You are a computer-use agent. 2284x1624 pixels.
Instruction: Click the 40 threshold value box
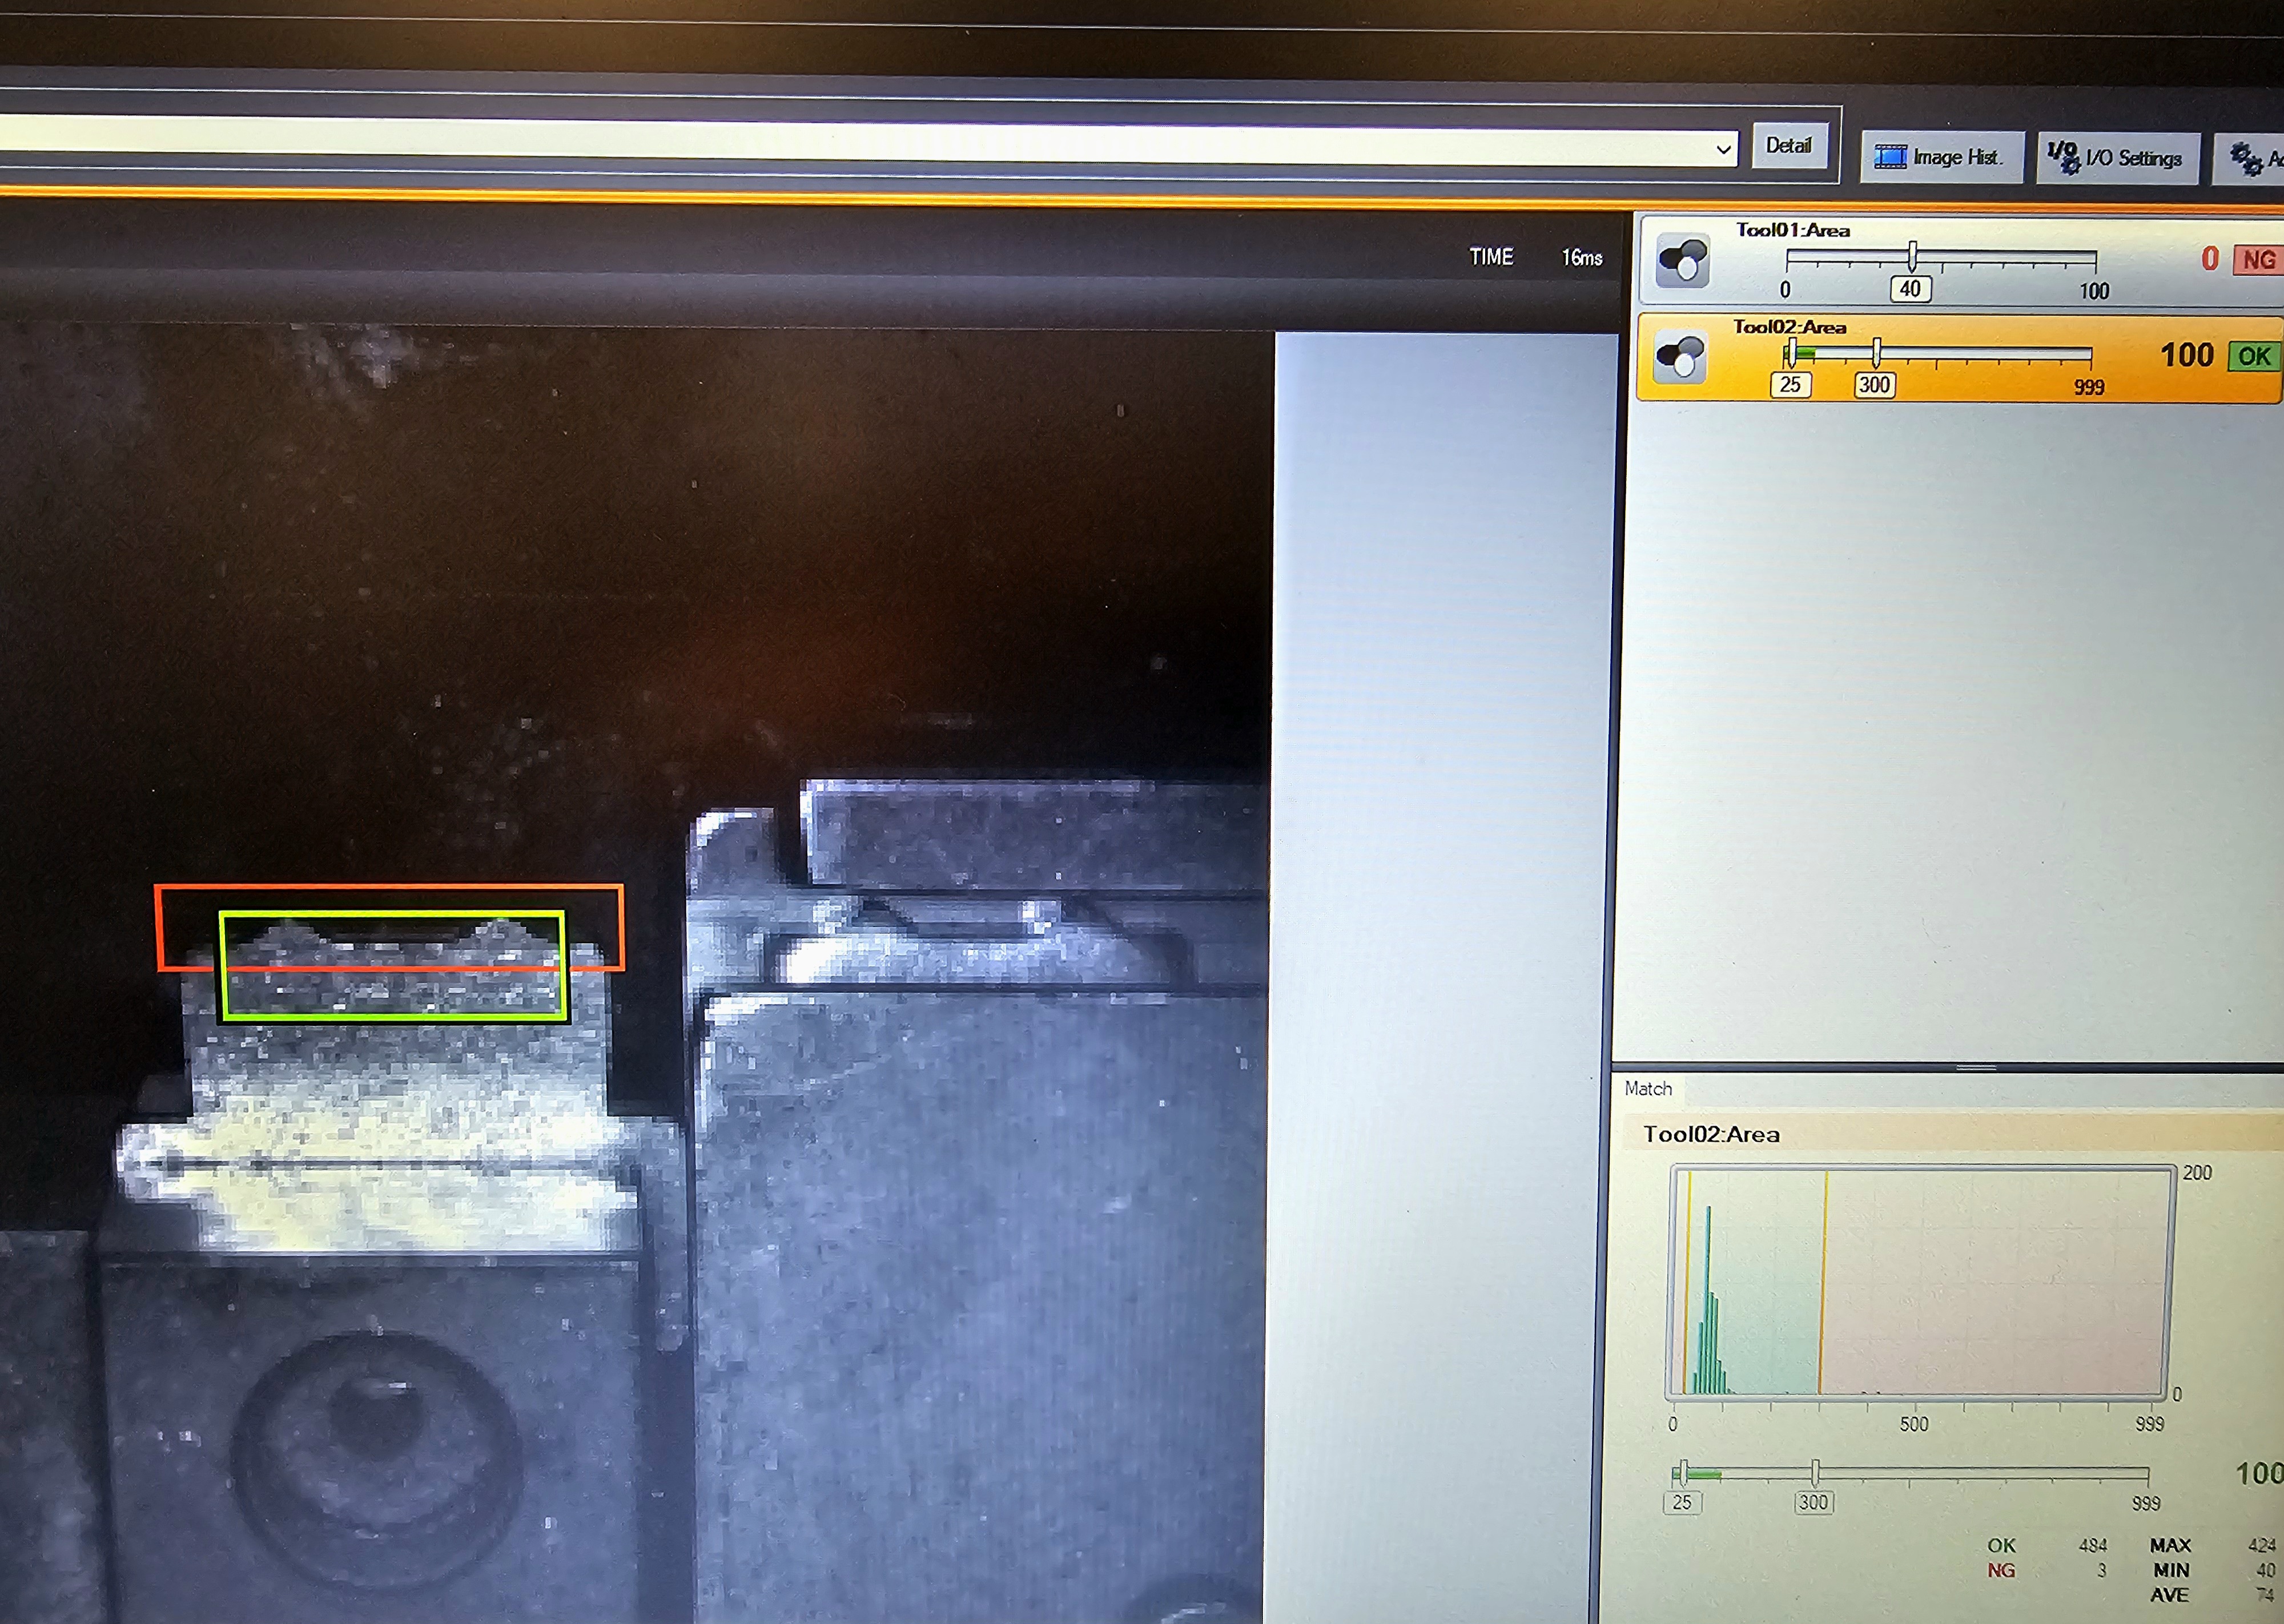click(1910, 289)
